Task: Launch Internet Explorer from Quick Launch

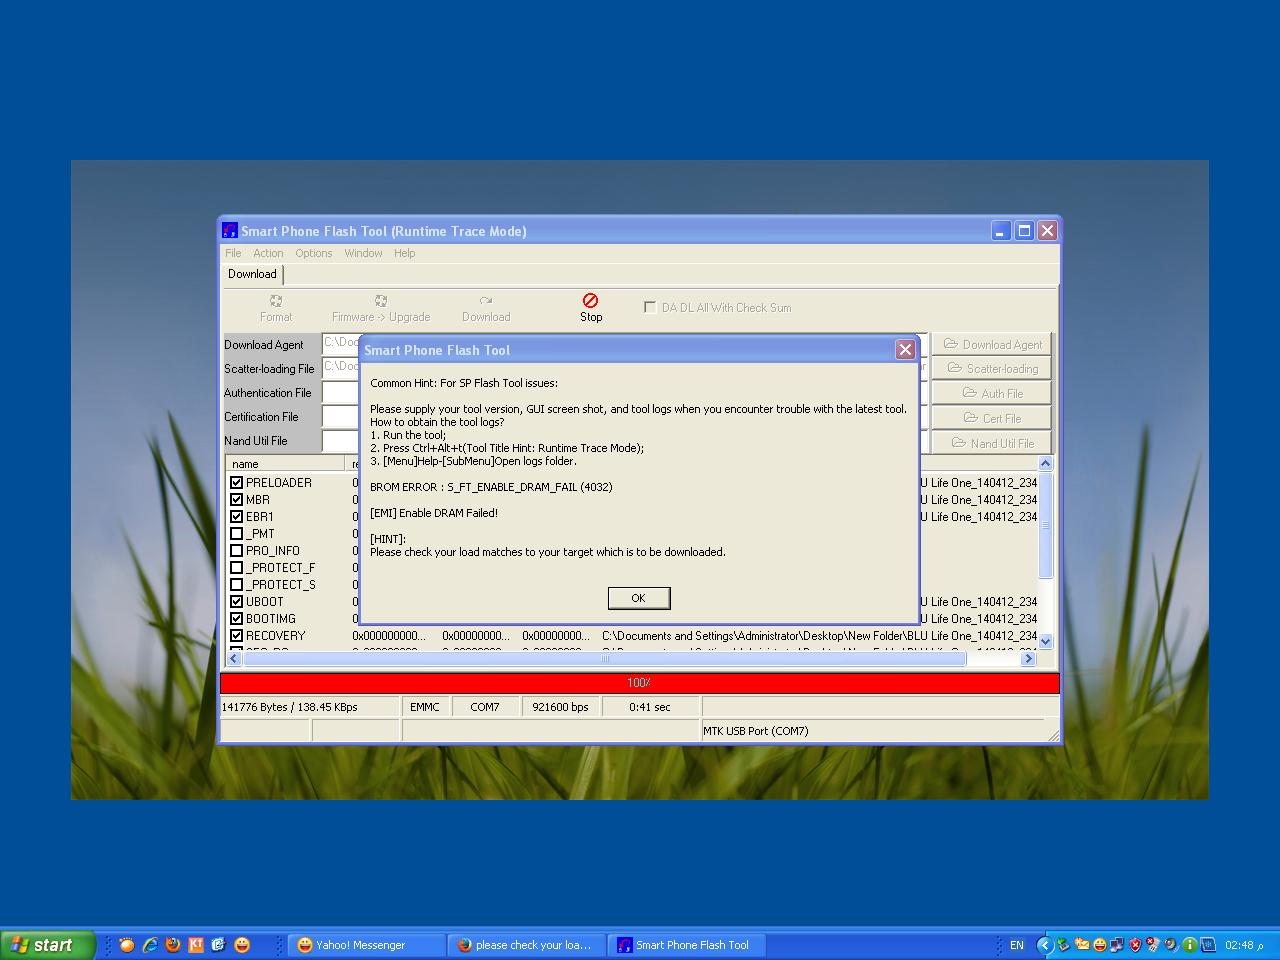Action: tap(150, 945)
